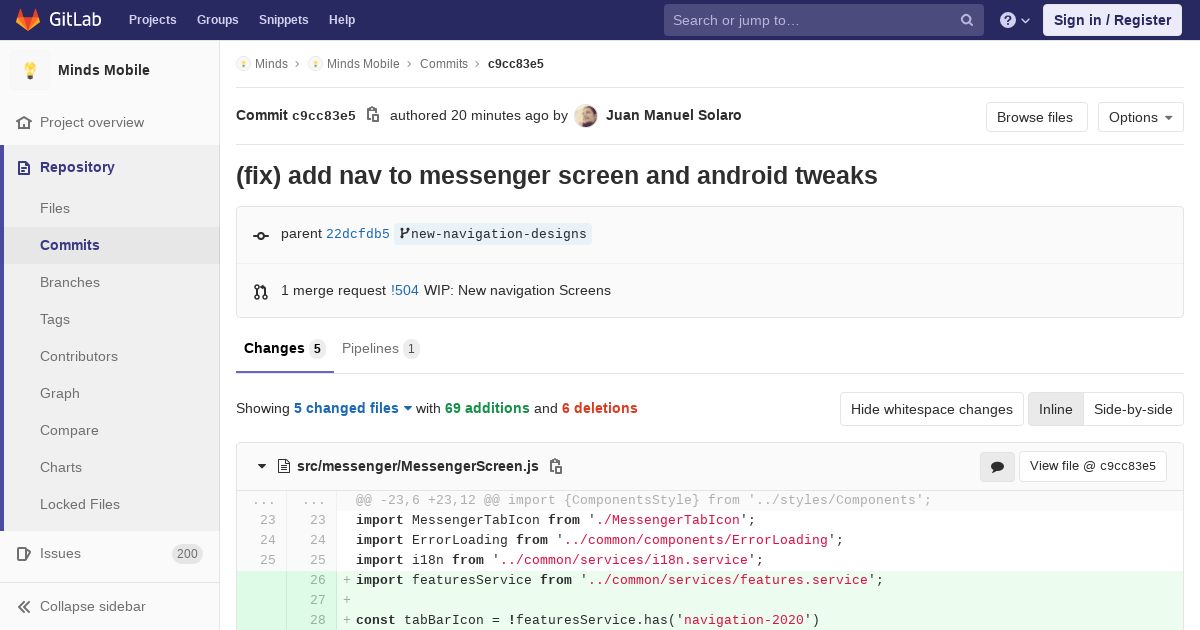This screenshot has height=630, width=1200.
Task: Open Locked Files in sidebar
Action: pos(80,504)
